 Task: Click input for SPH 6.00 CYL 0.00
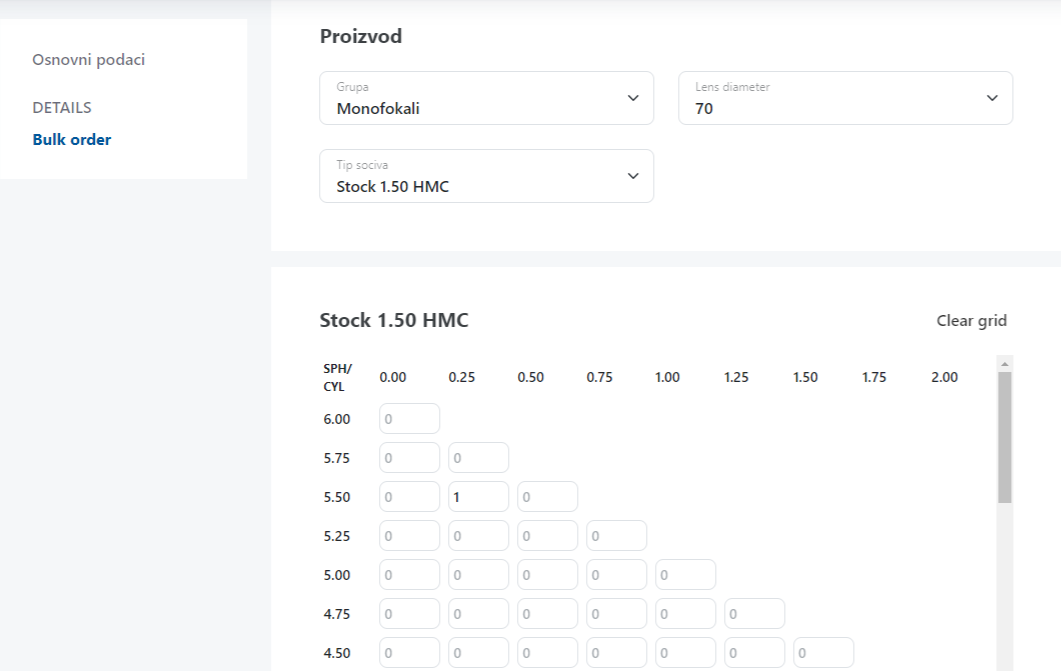click(x=409, y=419)
